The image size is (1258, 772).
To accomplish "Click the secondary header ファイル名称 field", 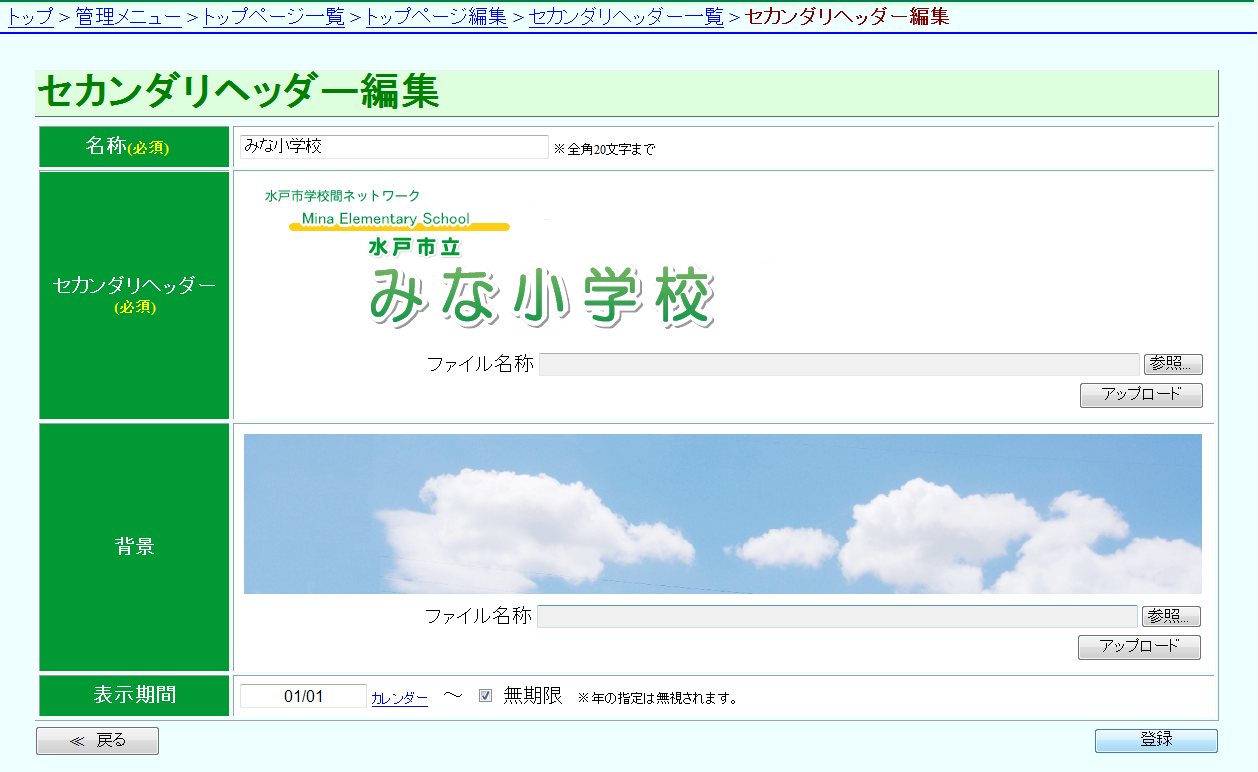I will tap(839, 364).
